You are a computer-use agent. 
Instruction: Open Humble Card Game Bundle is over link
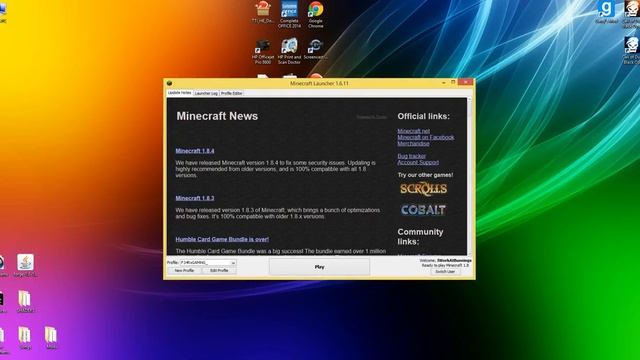[x=222, y=239]
